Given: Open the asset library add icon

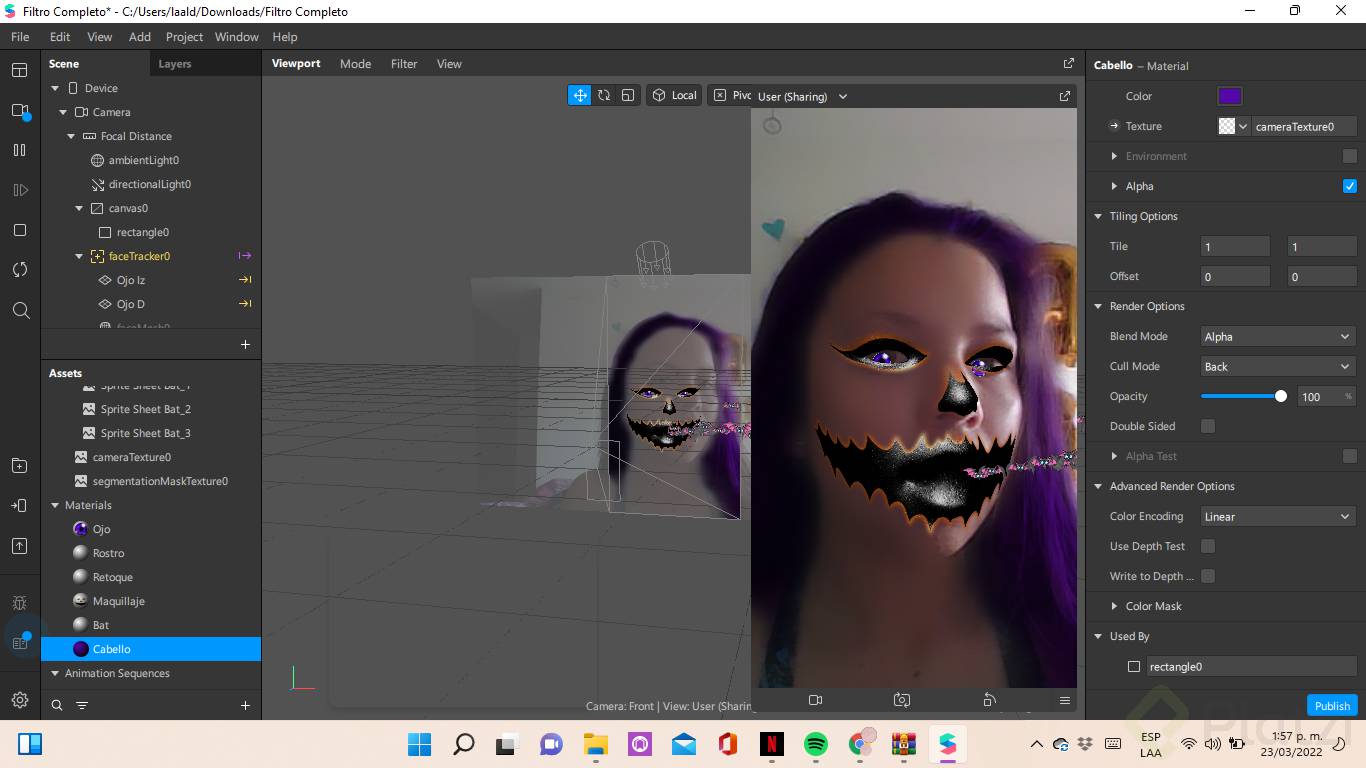Looking at the screenshot, I should [19, 466].
